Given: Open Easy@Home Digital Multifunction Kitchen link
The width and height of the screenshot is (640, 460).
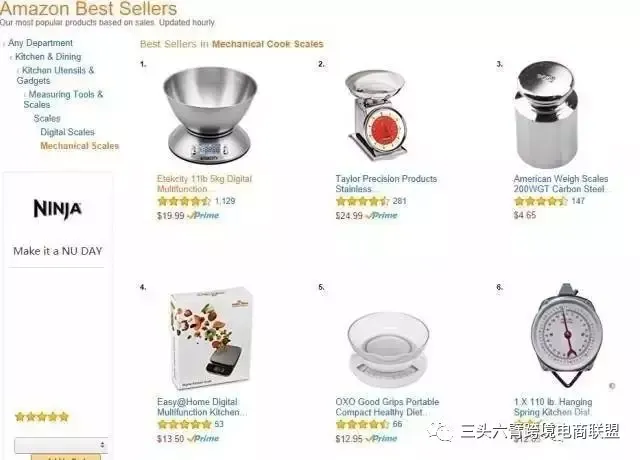Looking at the screenshot, I should point(202,407).
